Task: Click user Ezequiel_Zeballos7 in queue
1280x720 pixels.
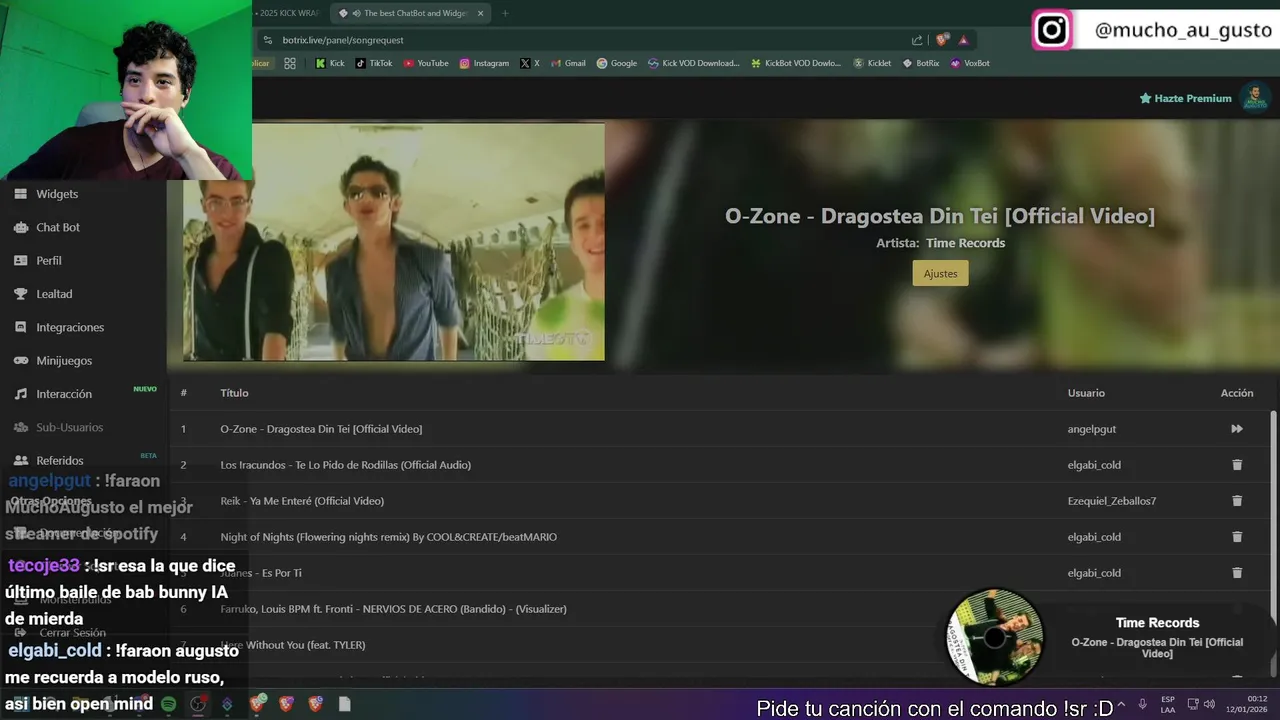Action: (1112, 501)
